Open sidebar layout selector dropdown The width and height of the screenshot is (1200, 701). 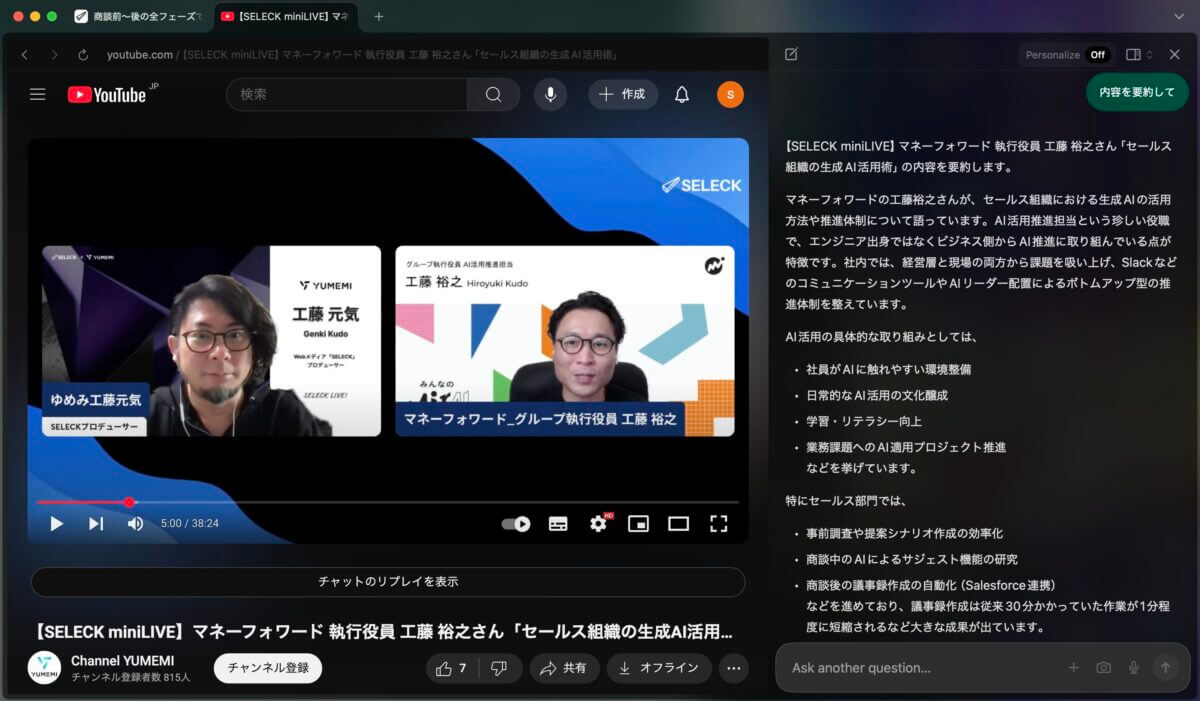point(1138,55)
